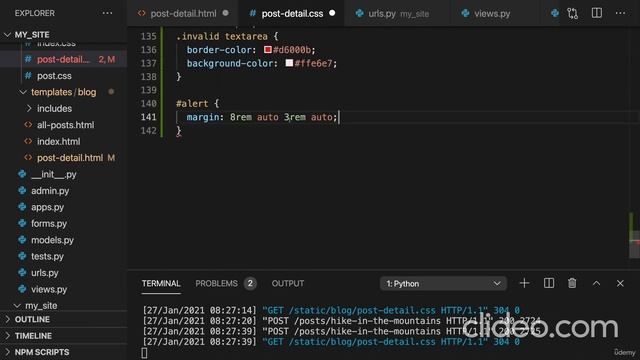Switch to views.py tab

pos(492,13)
